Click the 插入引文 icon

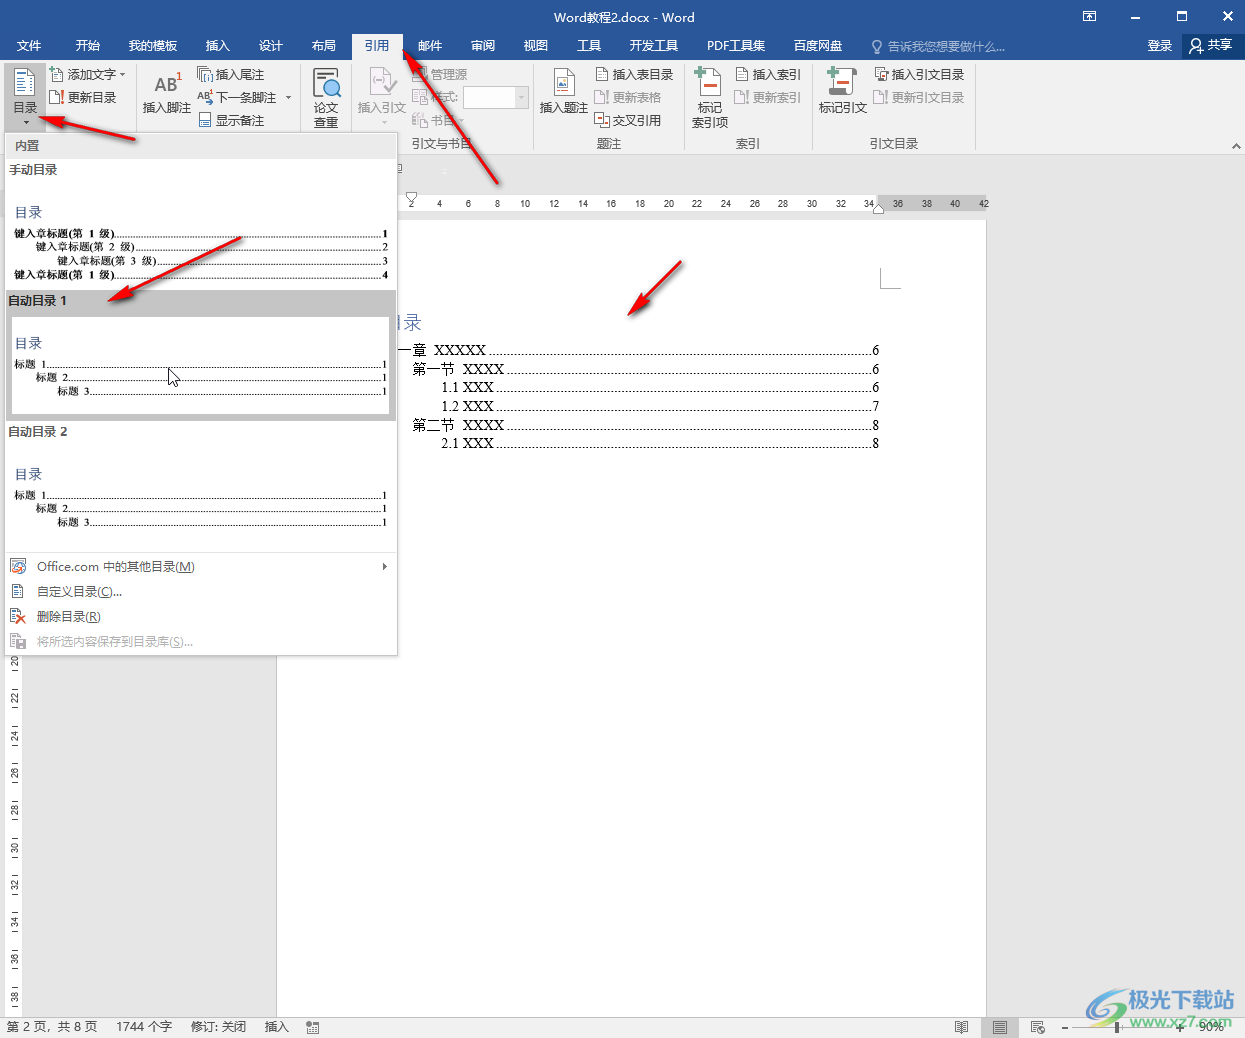(383, 82)
